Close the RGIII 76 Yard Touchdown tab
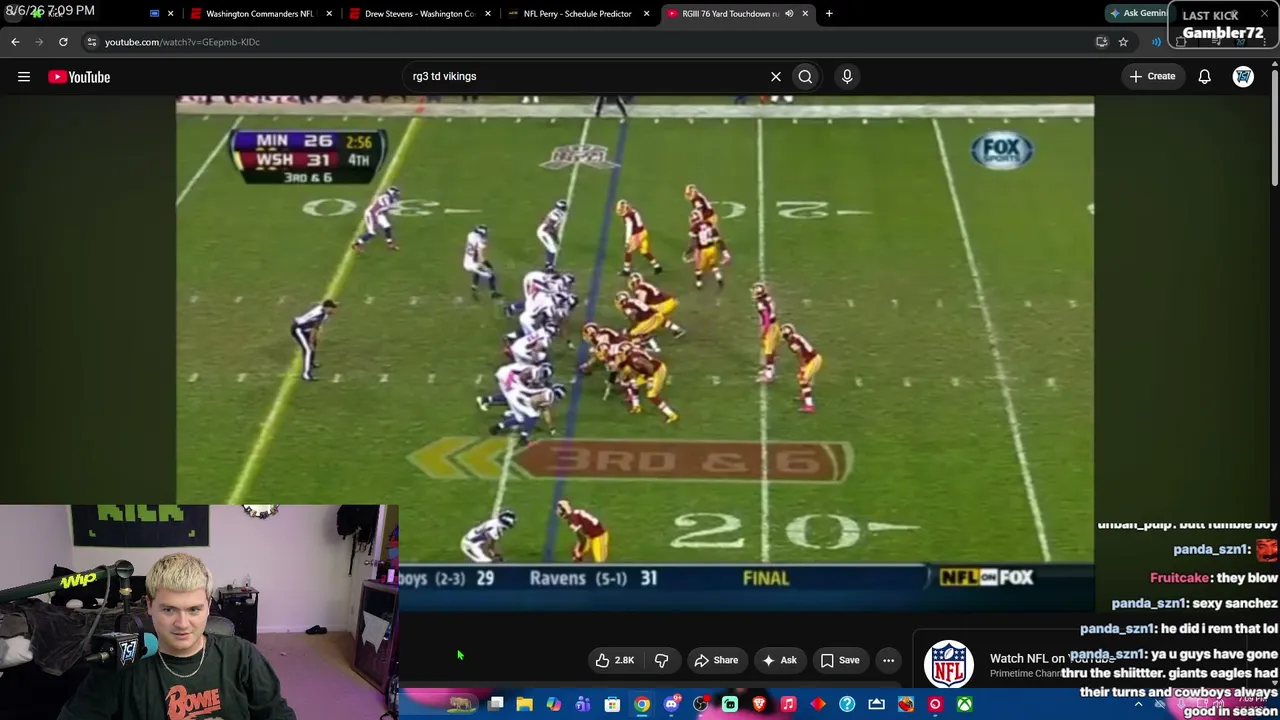The image size is (1280, 720). point(805,14)
